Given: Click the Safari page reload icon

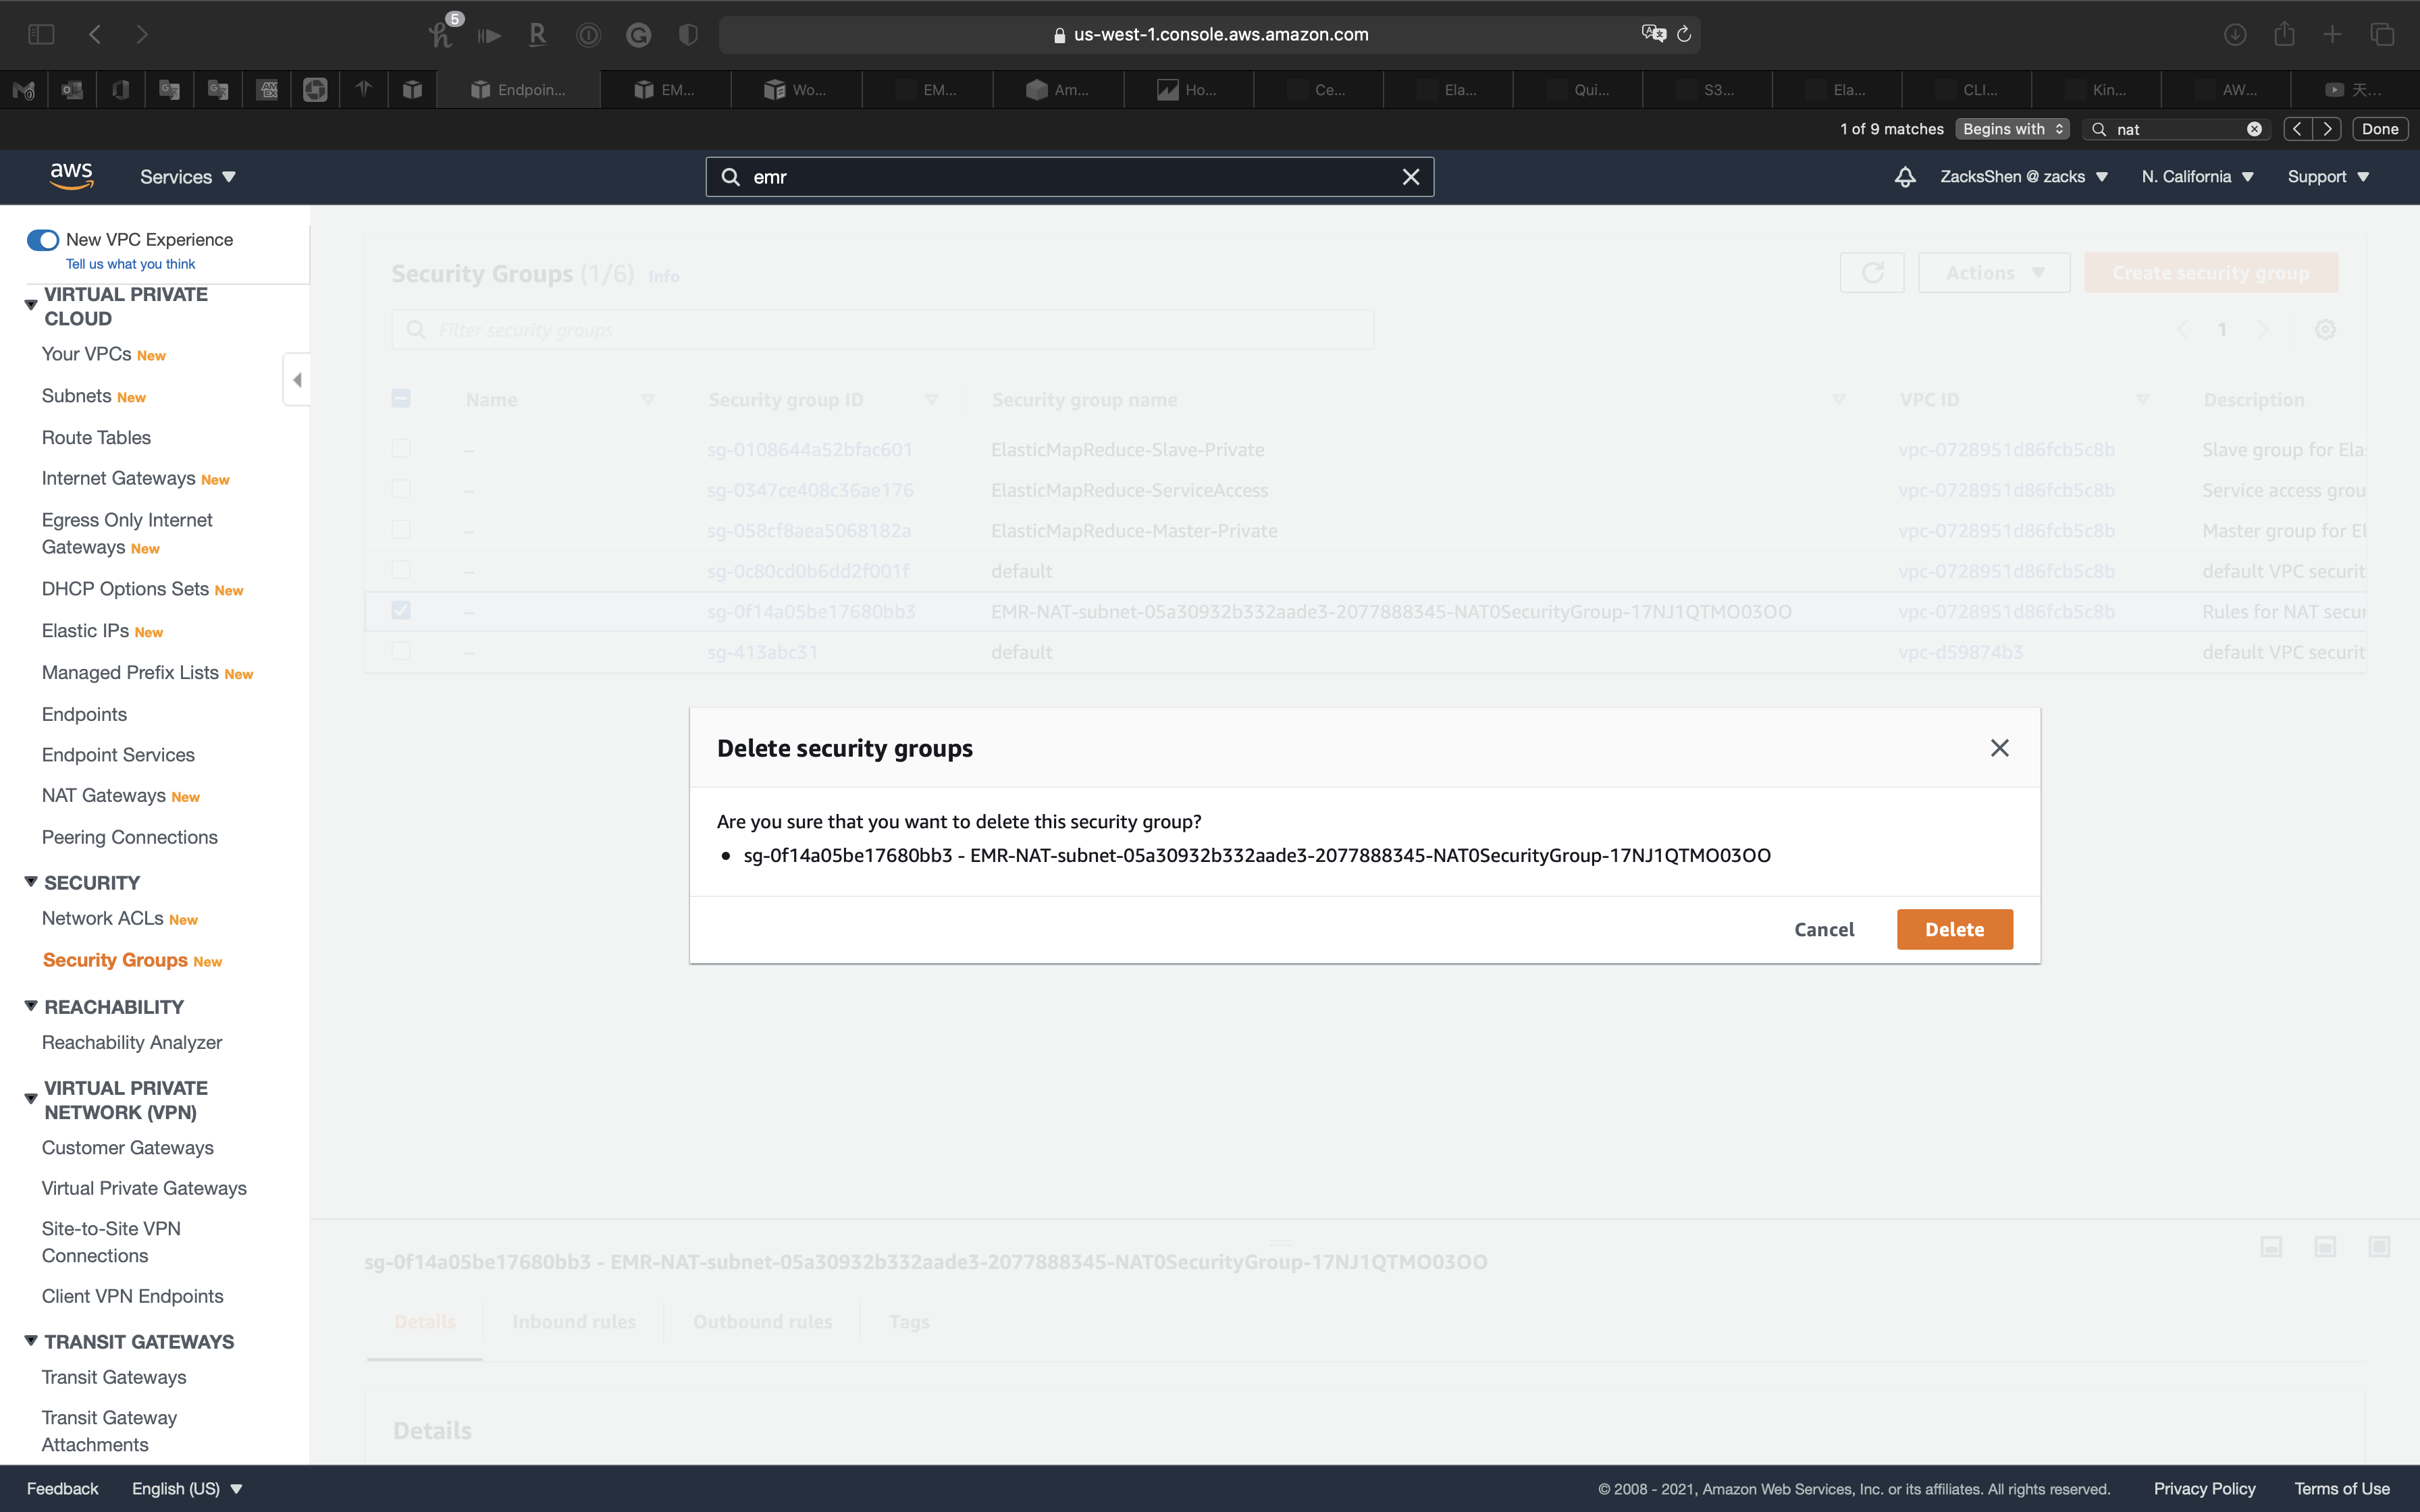Looking at the screenshot, I should pos(1684,34).
